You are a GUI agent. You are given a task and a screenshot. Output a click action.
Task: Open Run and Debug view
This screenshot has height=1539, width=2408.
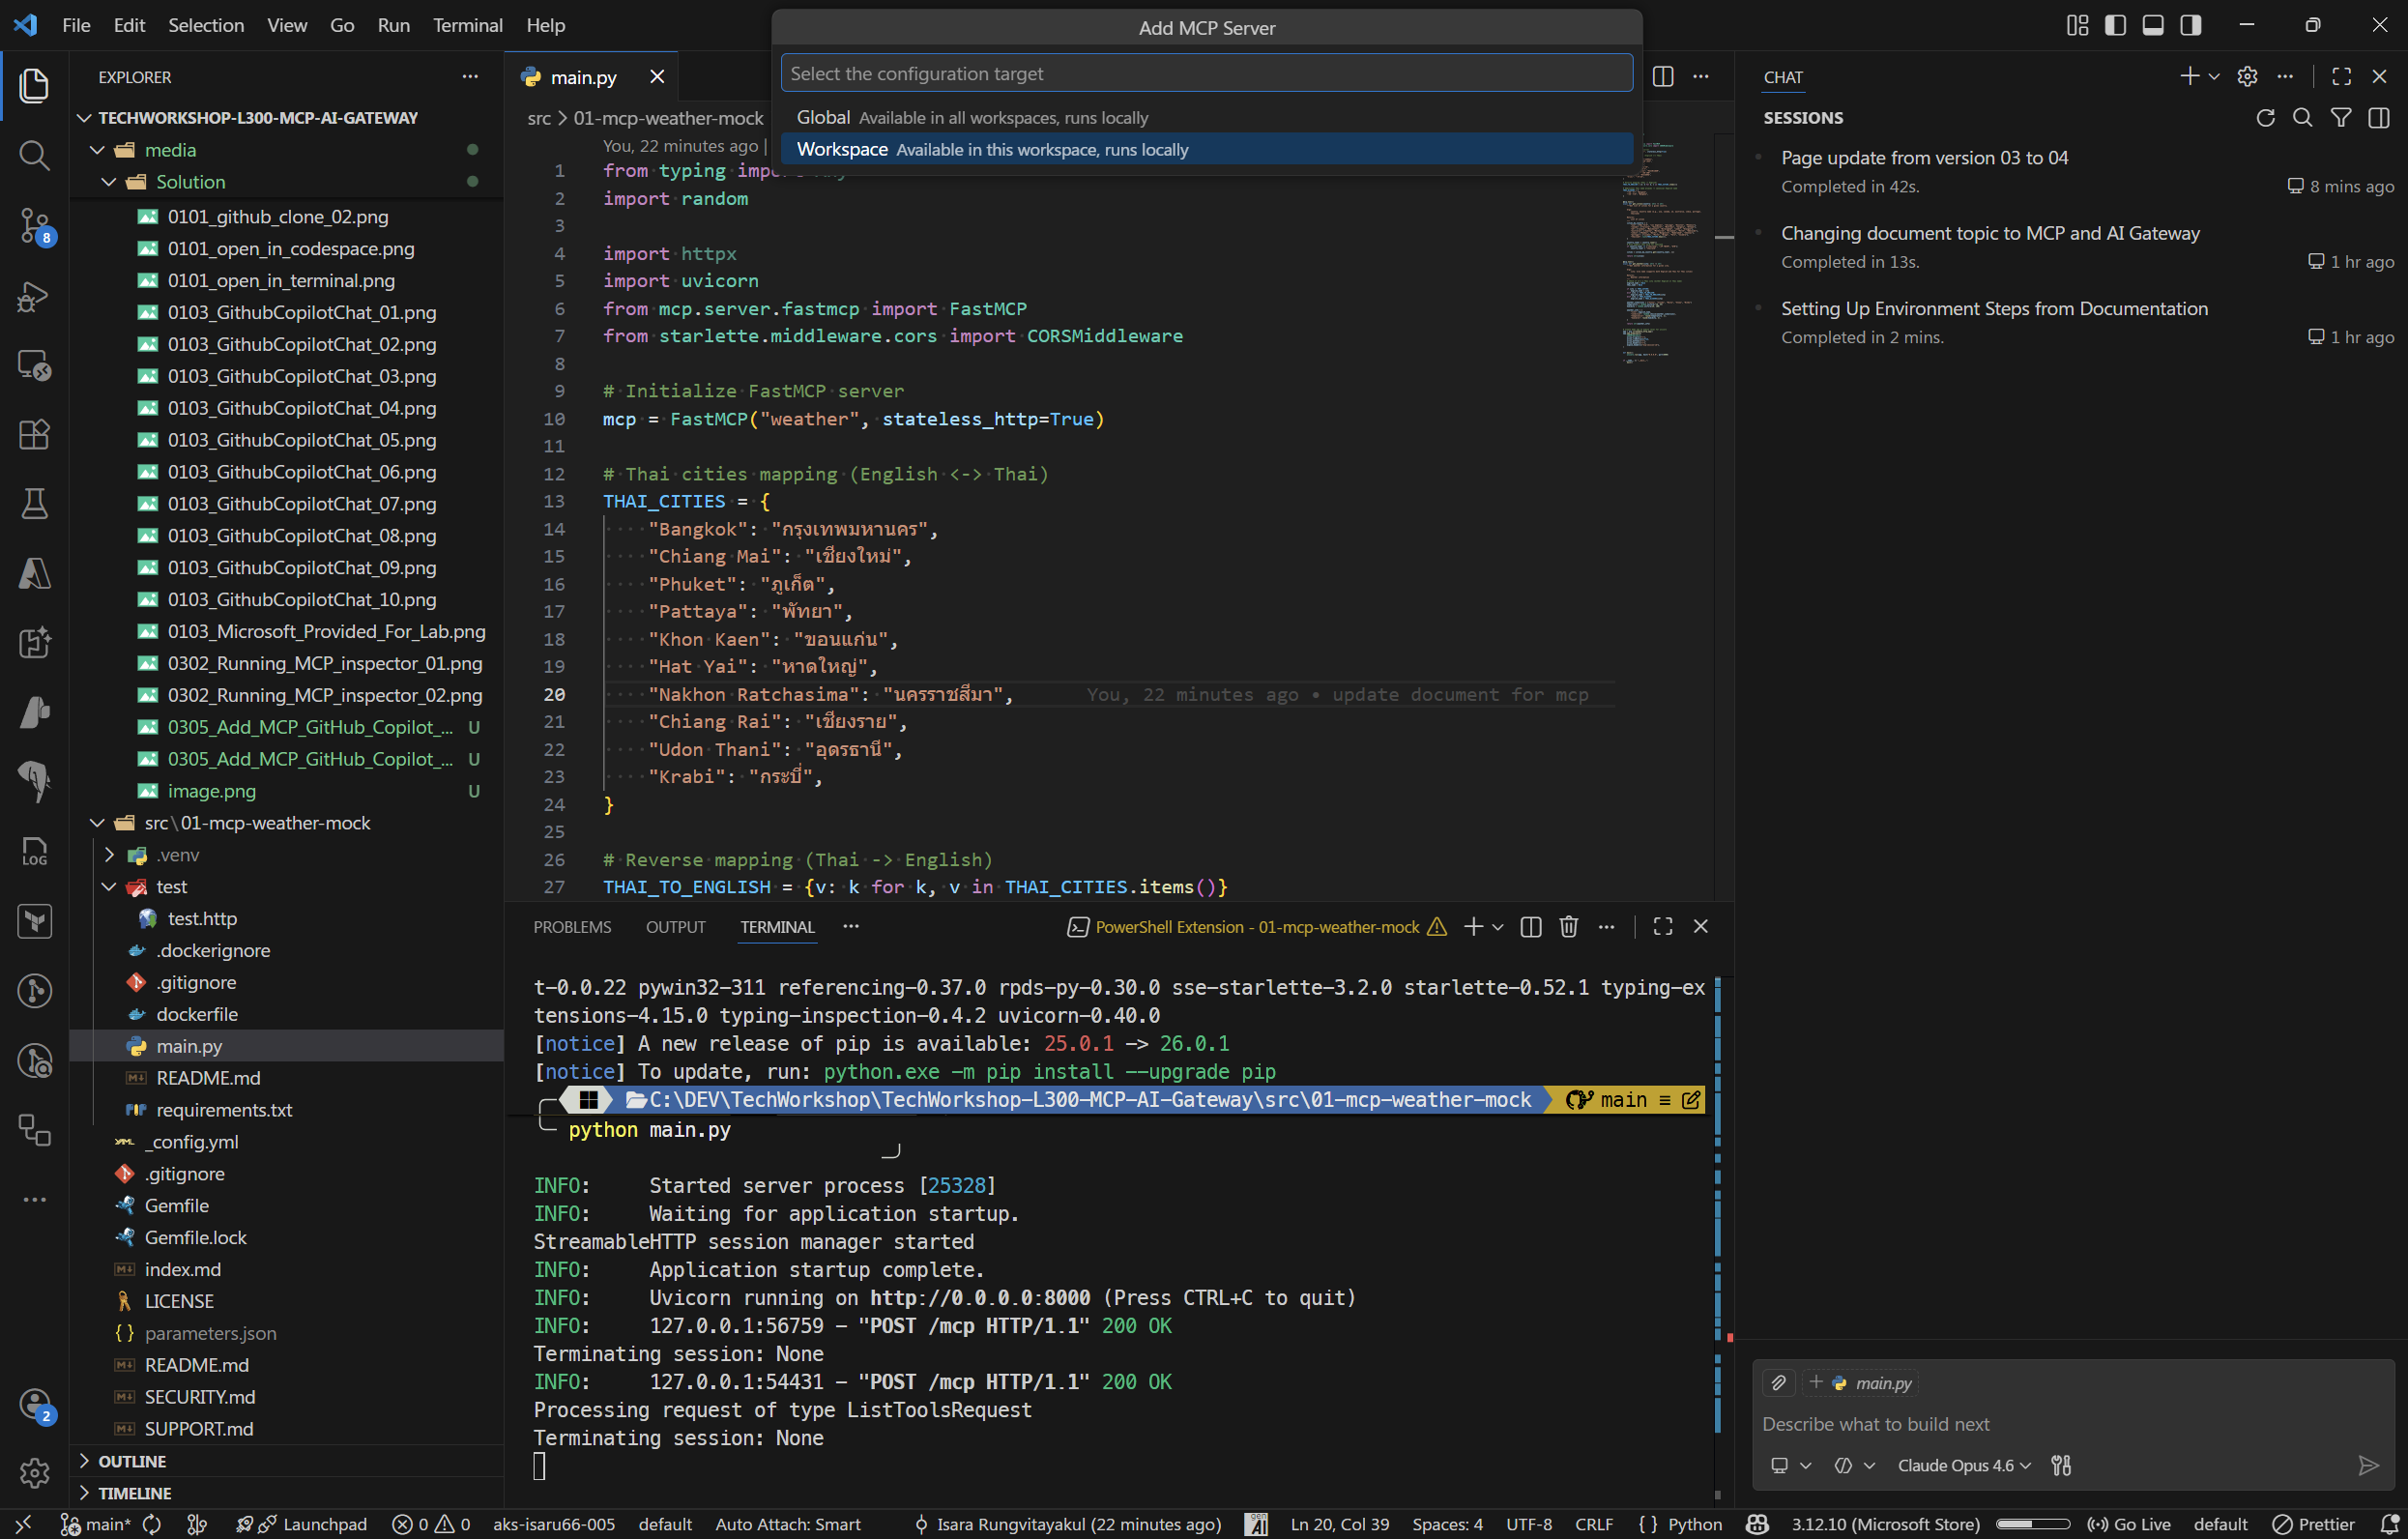34,296
